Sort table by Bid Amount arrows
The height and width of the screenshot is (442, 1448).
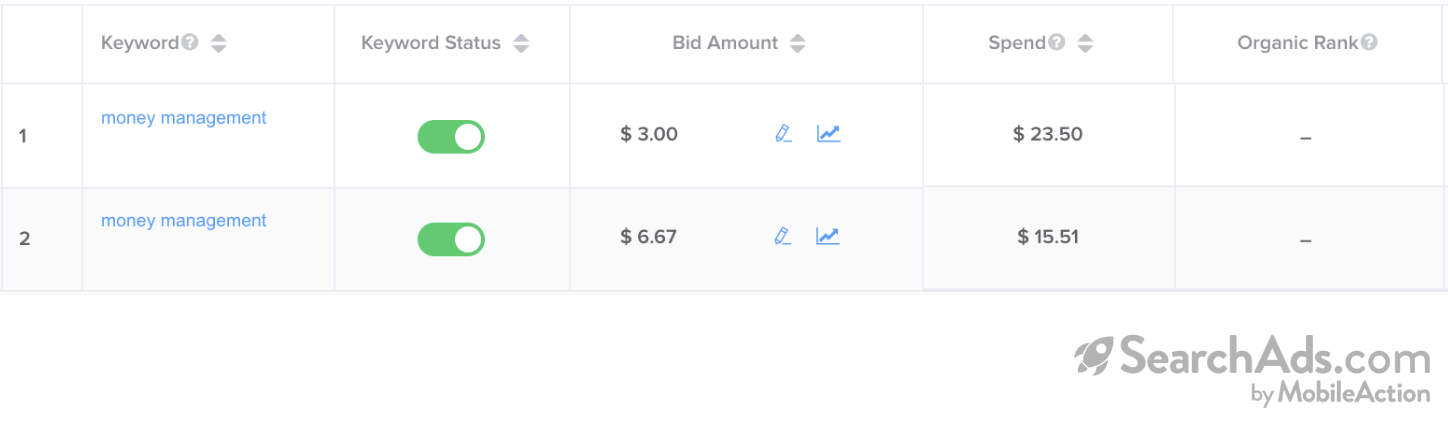797,44
